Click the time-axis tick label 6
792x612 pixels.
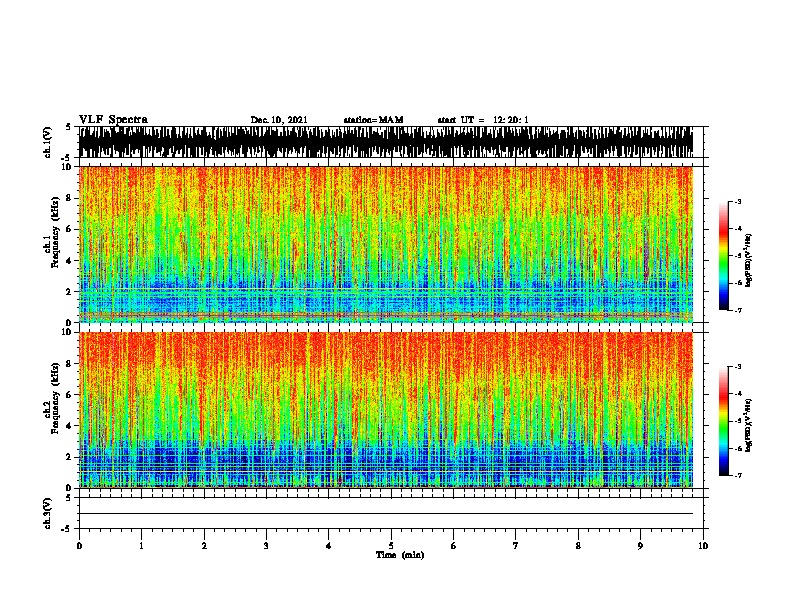[x=454, y=546]
